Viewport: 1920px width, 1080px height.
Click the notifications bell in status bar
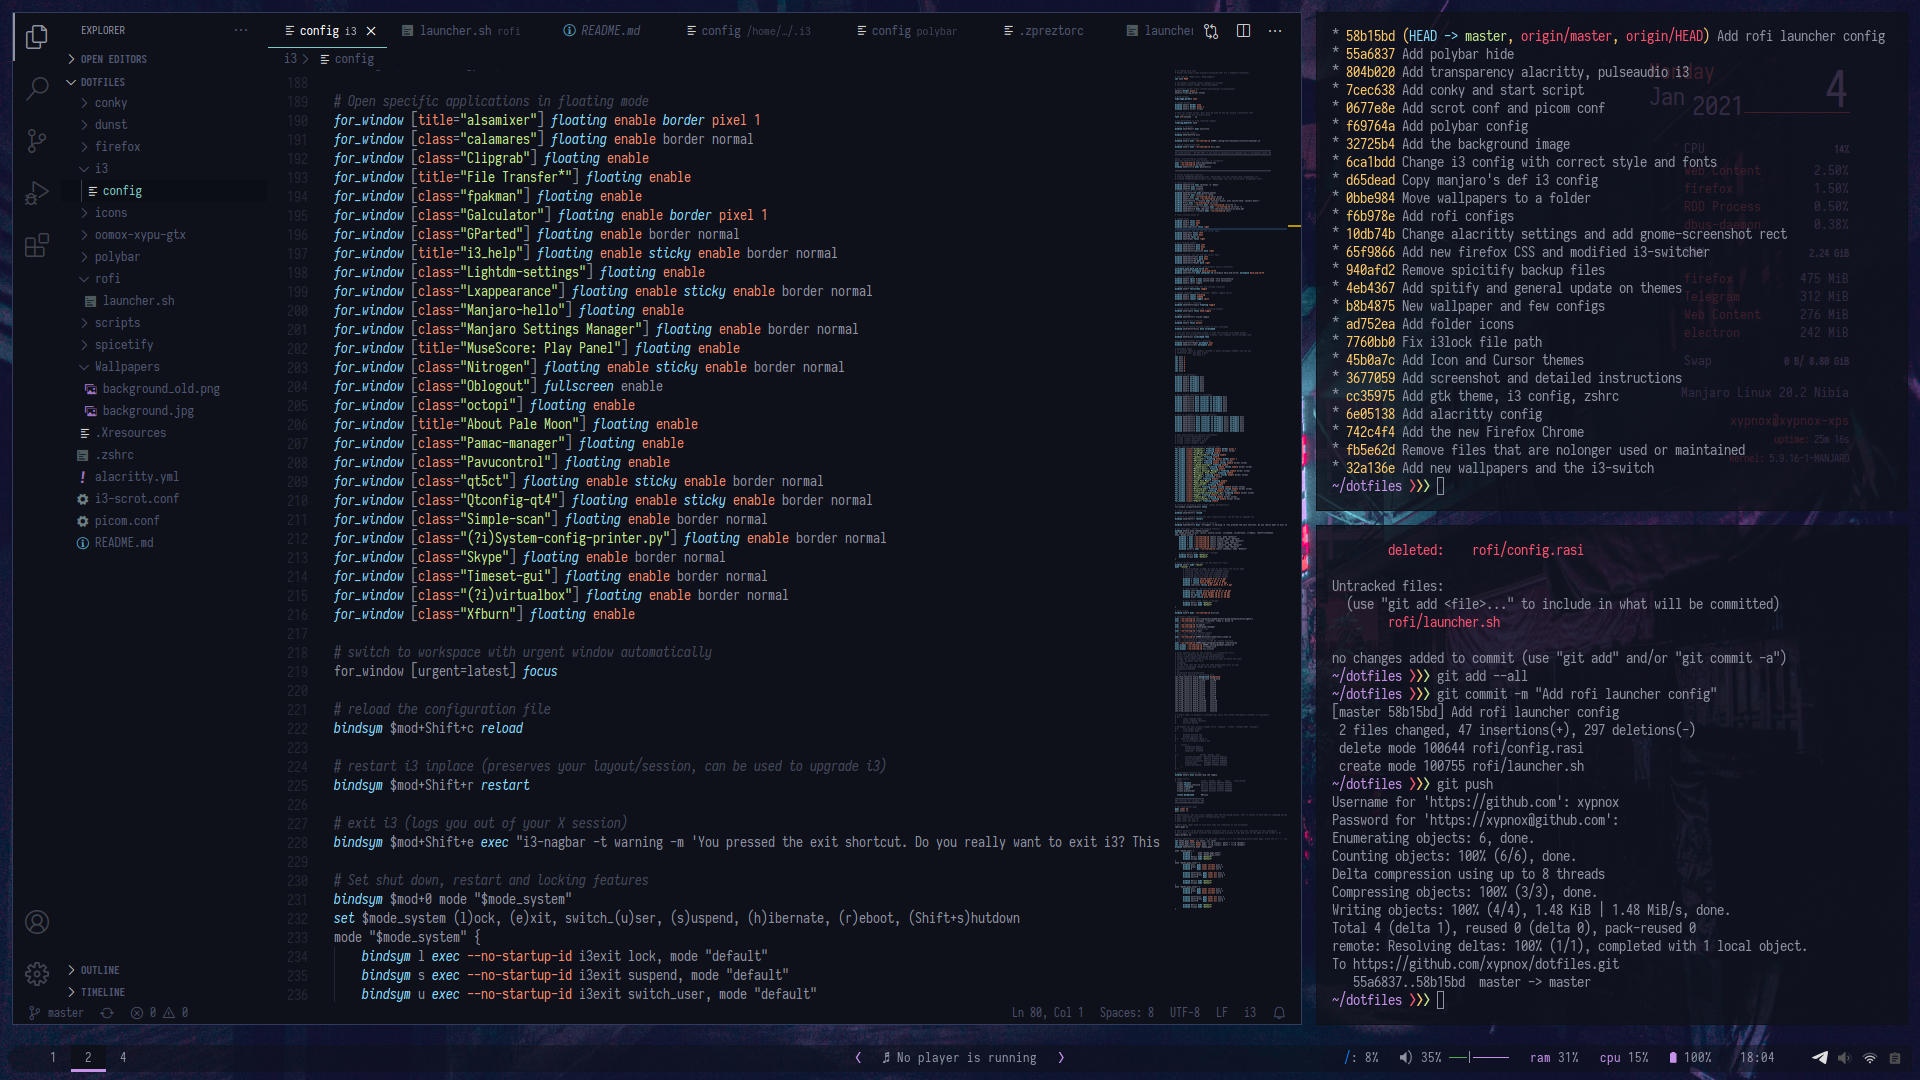1279,1013
